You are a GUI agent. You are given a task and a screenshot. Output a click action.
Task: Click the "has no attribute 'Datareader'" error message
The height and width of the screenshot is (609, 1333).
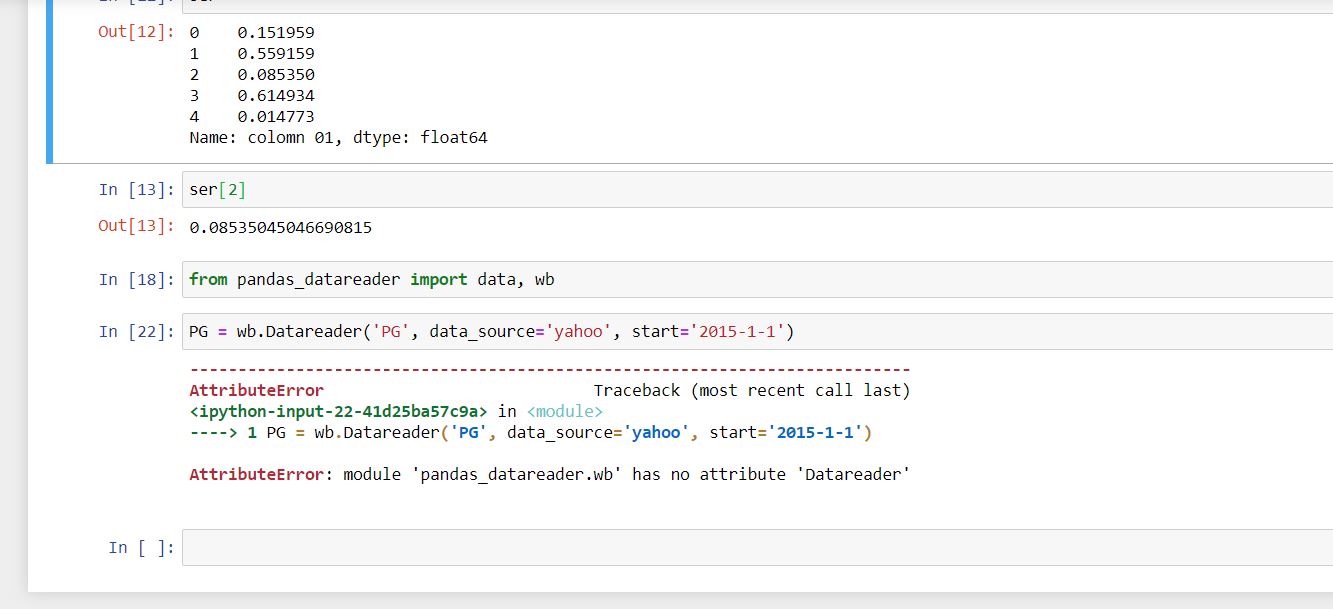pos(548,474)
